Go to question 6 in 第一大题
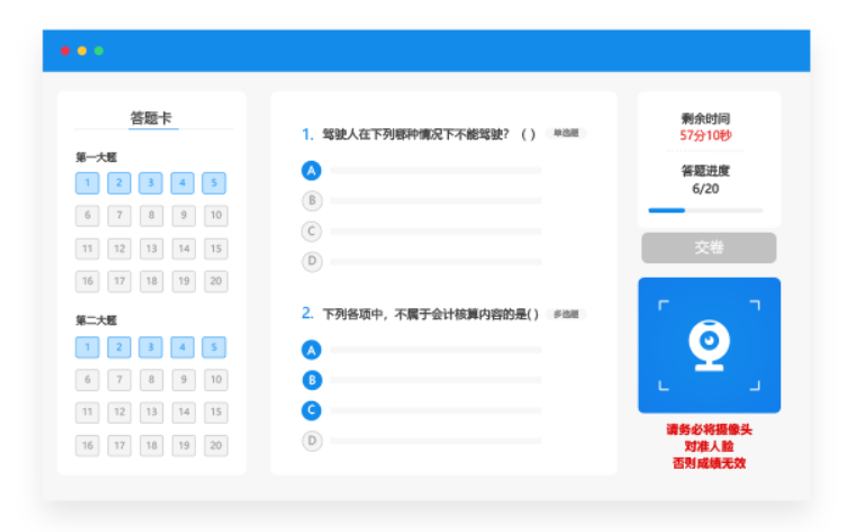Image resolution: width=857 pixels, height=532 pixels. click(87, 215)
